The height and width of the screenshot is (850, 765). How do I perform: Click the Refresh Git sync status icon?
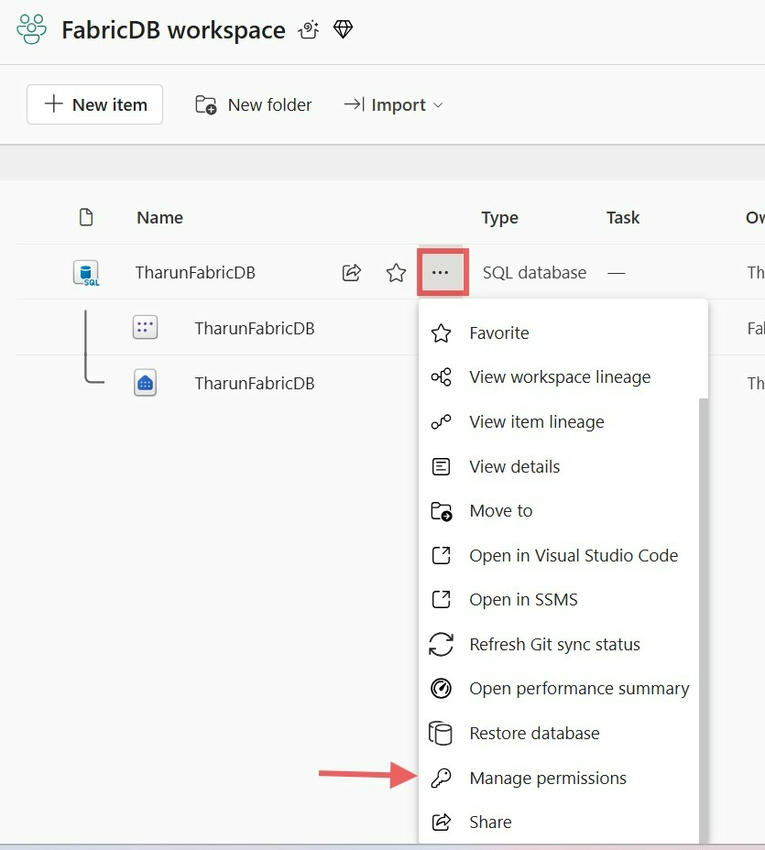pyautogui.click(x=440, y=644)
